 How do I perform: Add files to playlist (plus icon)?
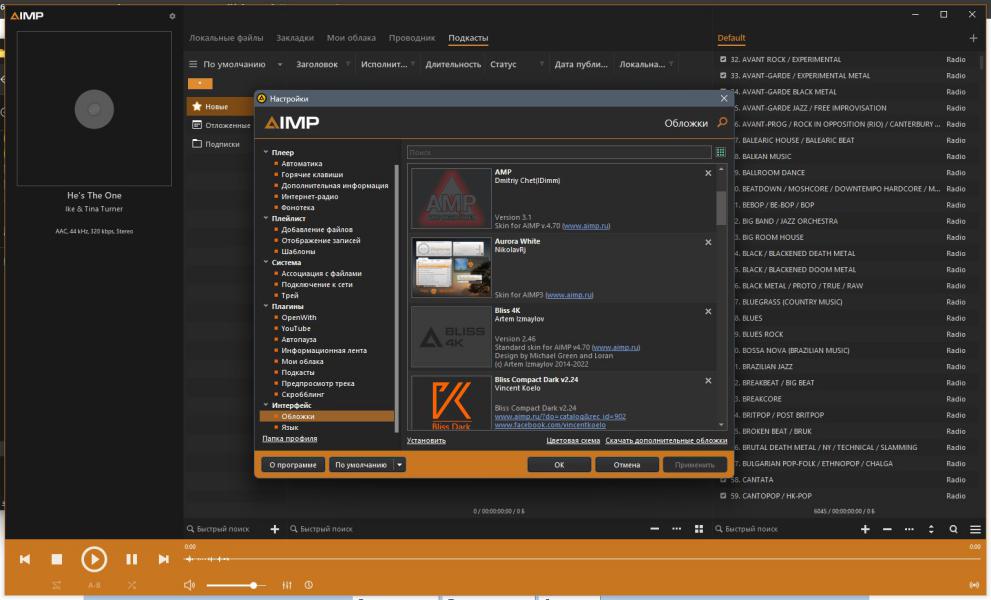tap(865, 529)
